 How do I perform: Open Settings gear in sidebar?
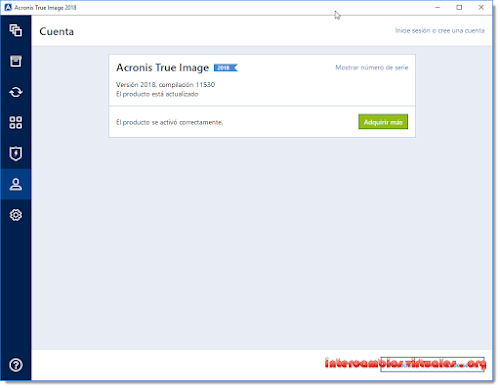16,215
